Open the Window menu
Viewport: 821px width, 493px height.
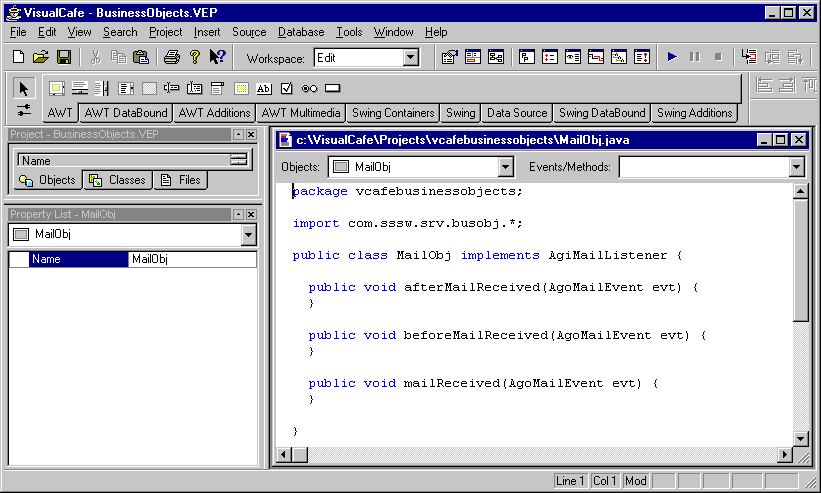[393, 32]
